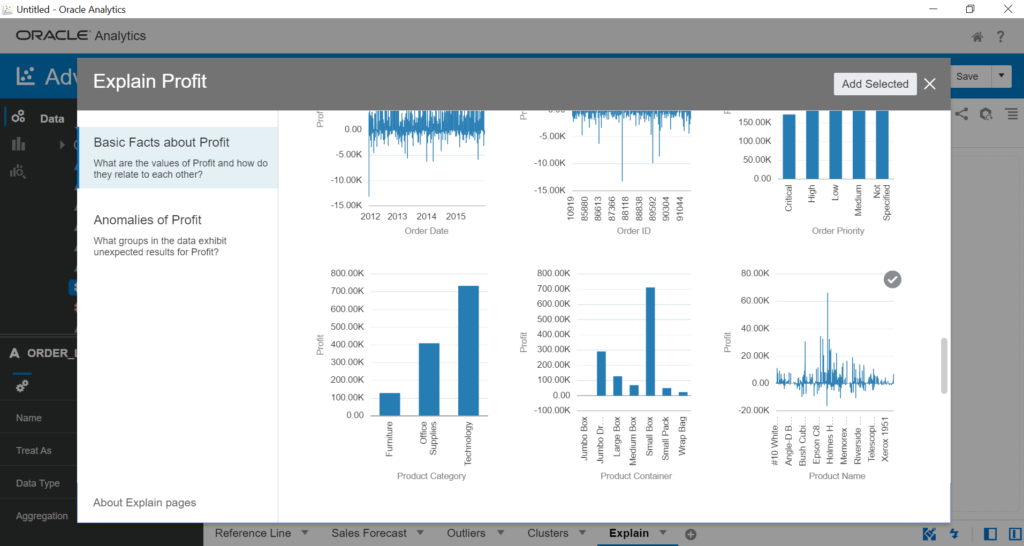Select the Profit by Product Container chart
The width and height of the screenshot is (1024, 546).
click(607, 374)
